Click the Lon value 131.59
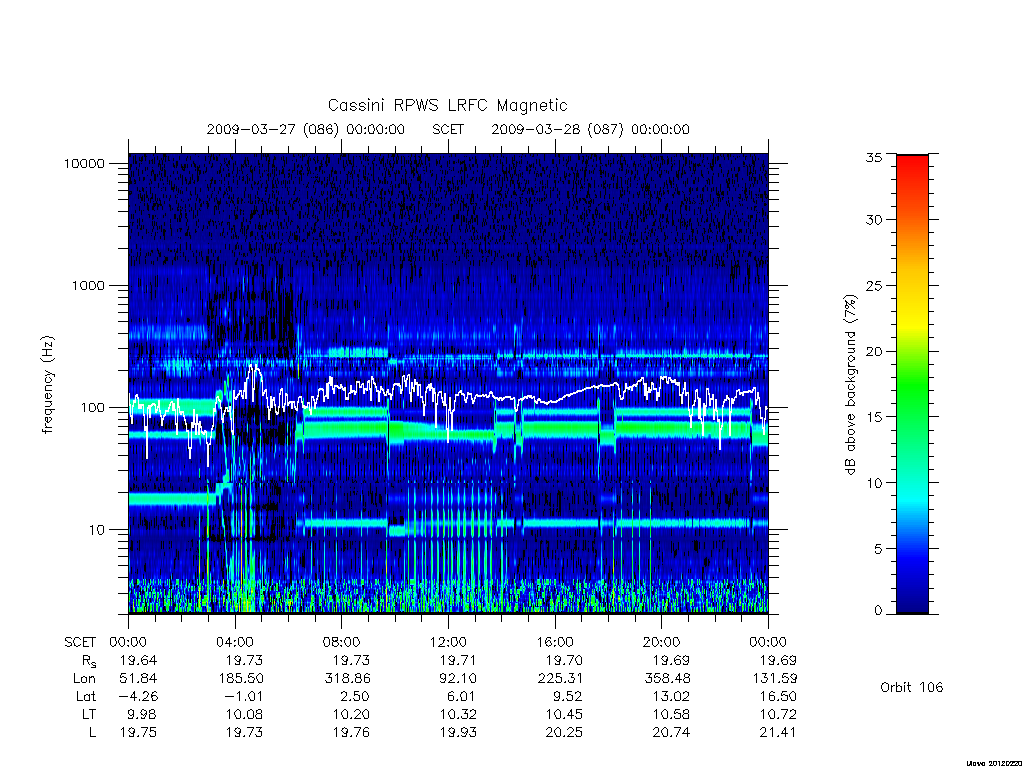The width and height of the screenshot is (1024, 768). click(x=775, y=679)
